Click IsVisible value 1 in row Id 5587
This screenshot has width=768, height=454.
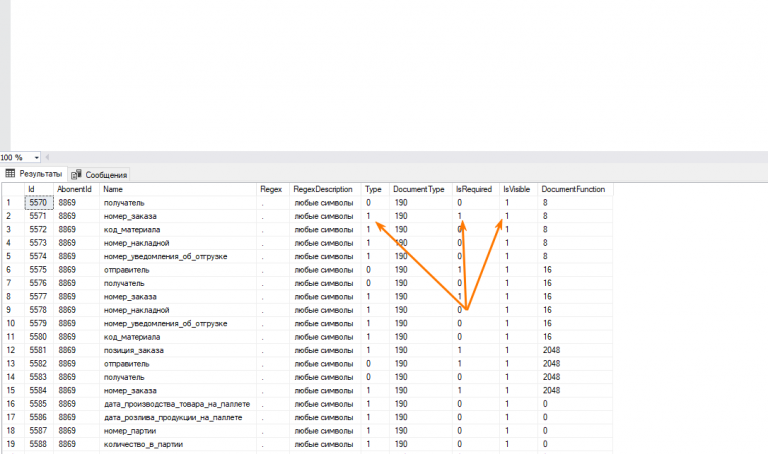518,430
